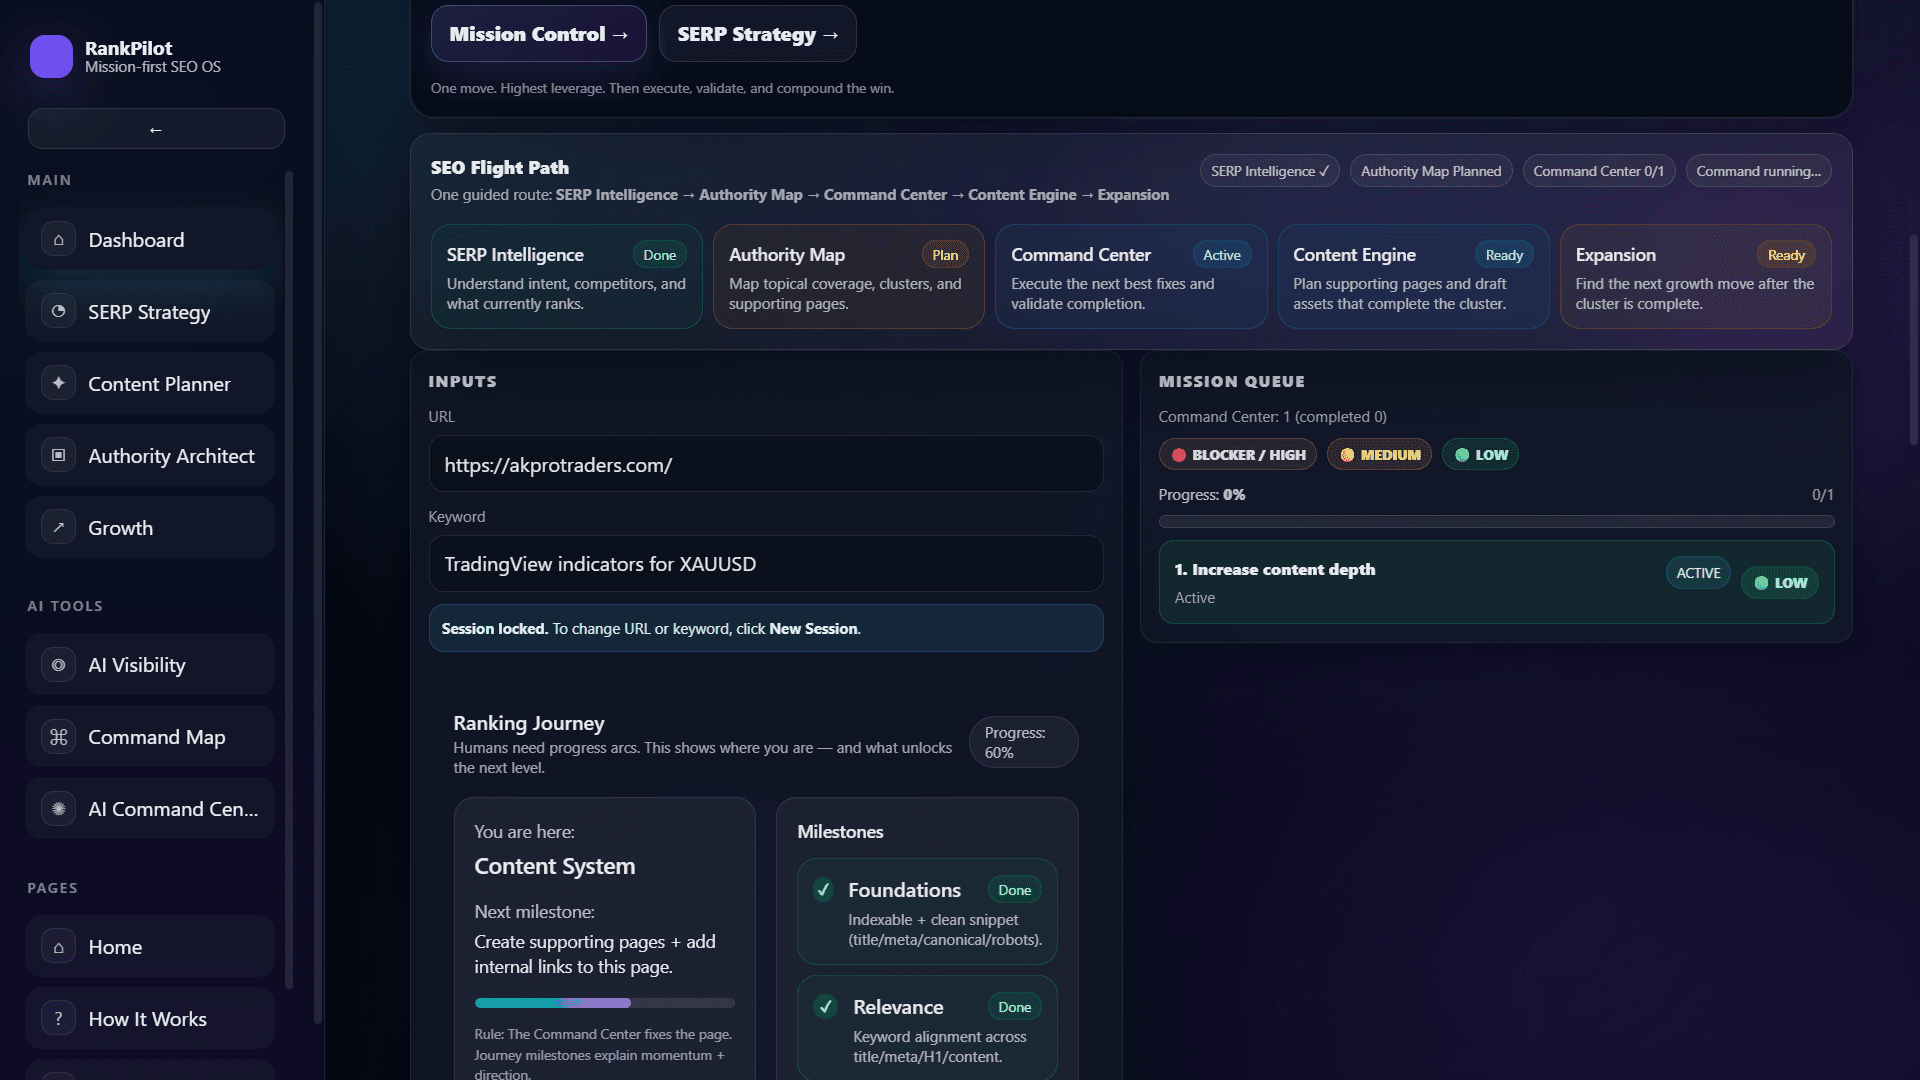Open Growth using the arrow icon
Image resolution: width=1920 pixels, height=1080 pixels.
click(x=59, y=527)
